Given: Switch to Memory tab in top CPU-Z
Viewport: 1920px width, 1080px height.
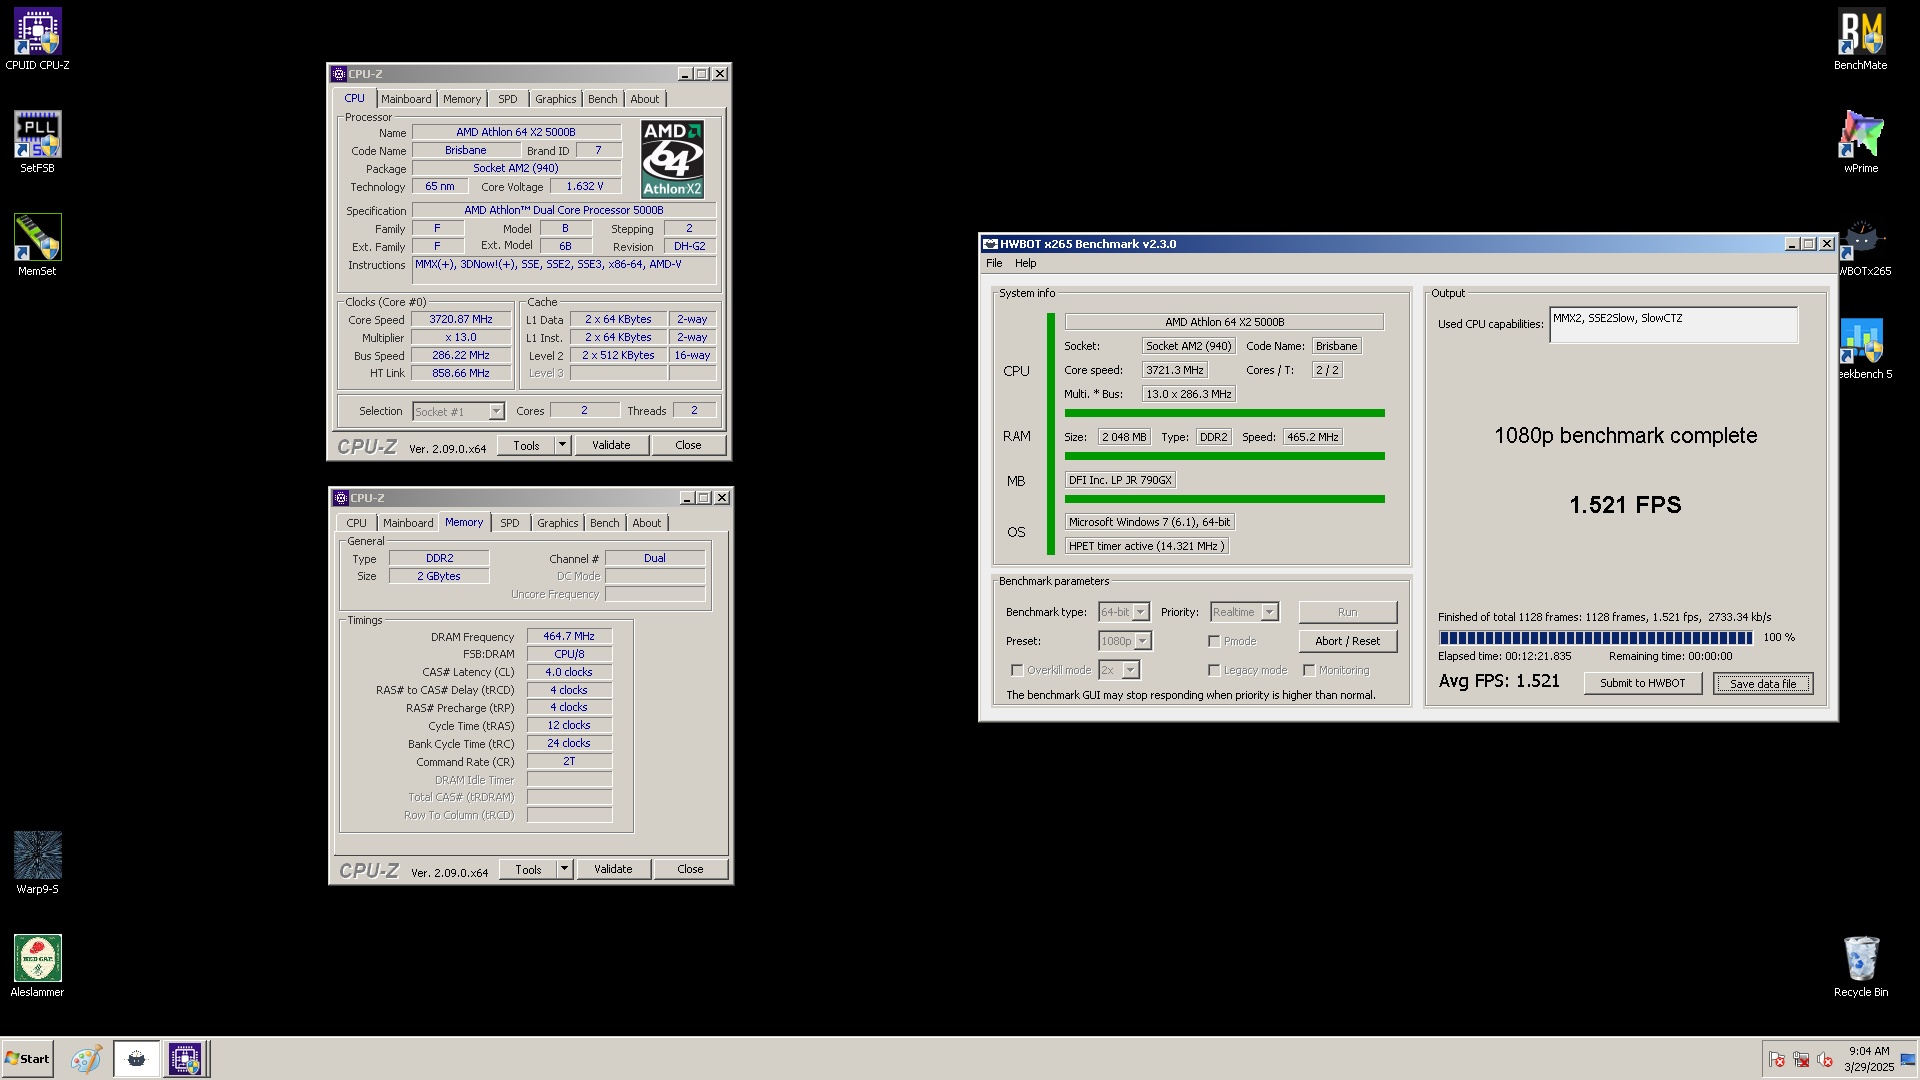Looking at the screenshot, I should (462, 99).
